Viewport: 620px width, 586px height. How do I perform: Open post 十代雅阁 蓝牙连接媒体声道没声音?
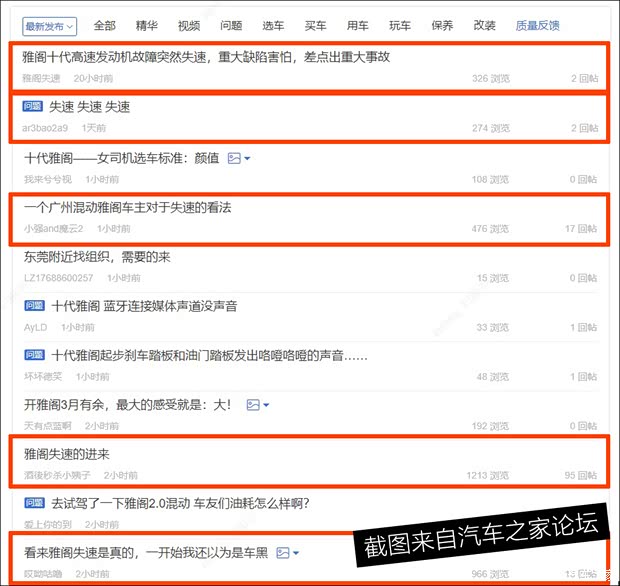pos(144,306)
